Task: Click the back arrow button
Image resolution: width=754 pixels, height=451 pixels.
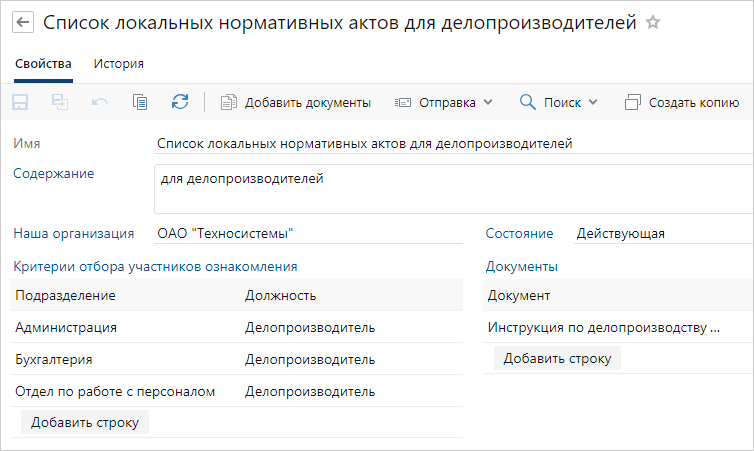Action: [23, 22]
